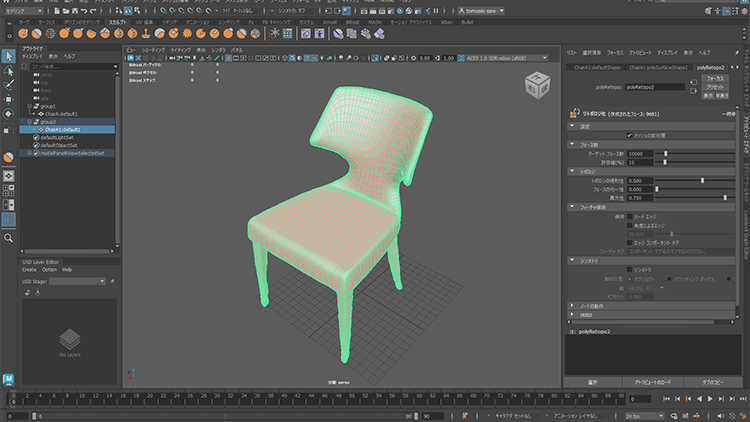Image resolution: width=750 pixels, height=422 pixels.
Task: Collapse the Topology section
Action: (572, 171)
